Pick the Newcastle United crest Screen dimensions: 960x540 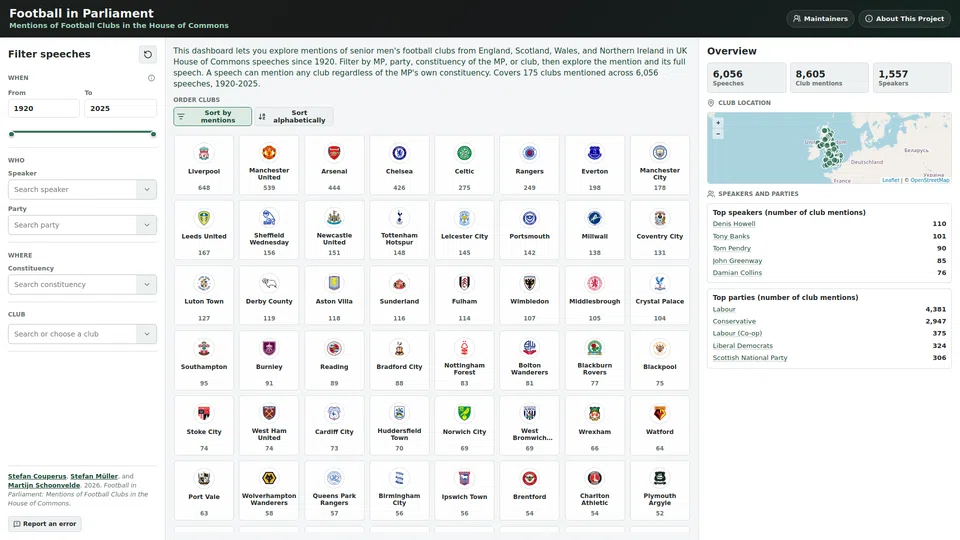[334, 217]
